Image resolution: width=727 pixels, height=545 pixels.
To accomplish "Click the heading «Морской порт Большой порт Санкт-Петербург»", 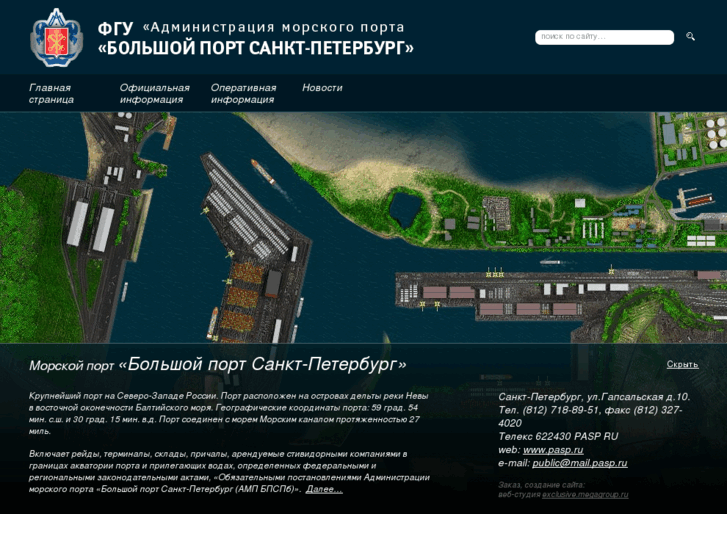I will [217, 365].
